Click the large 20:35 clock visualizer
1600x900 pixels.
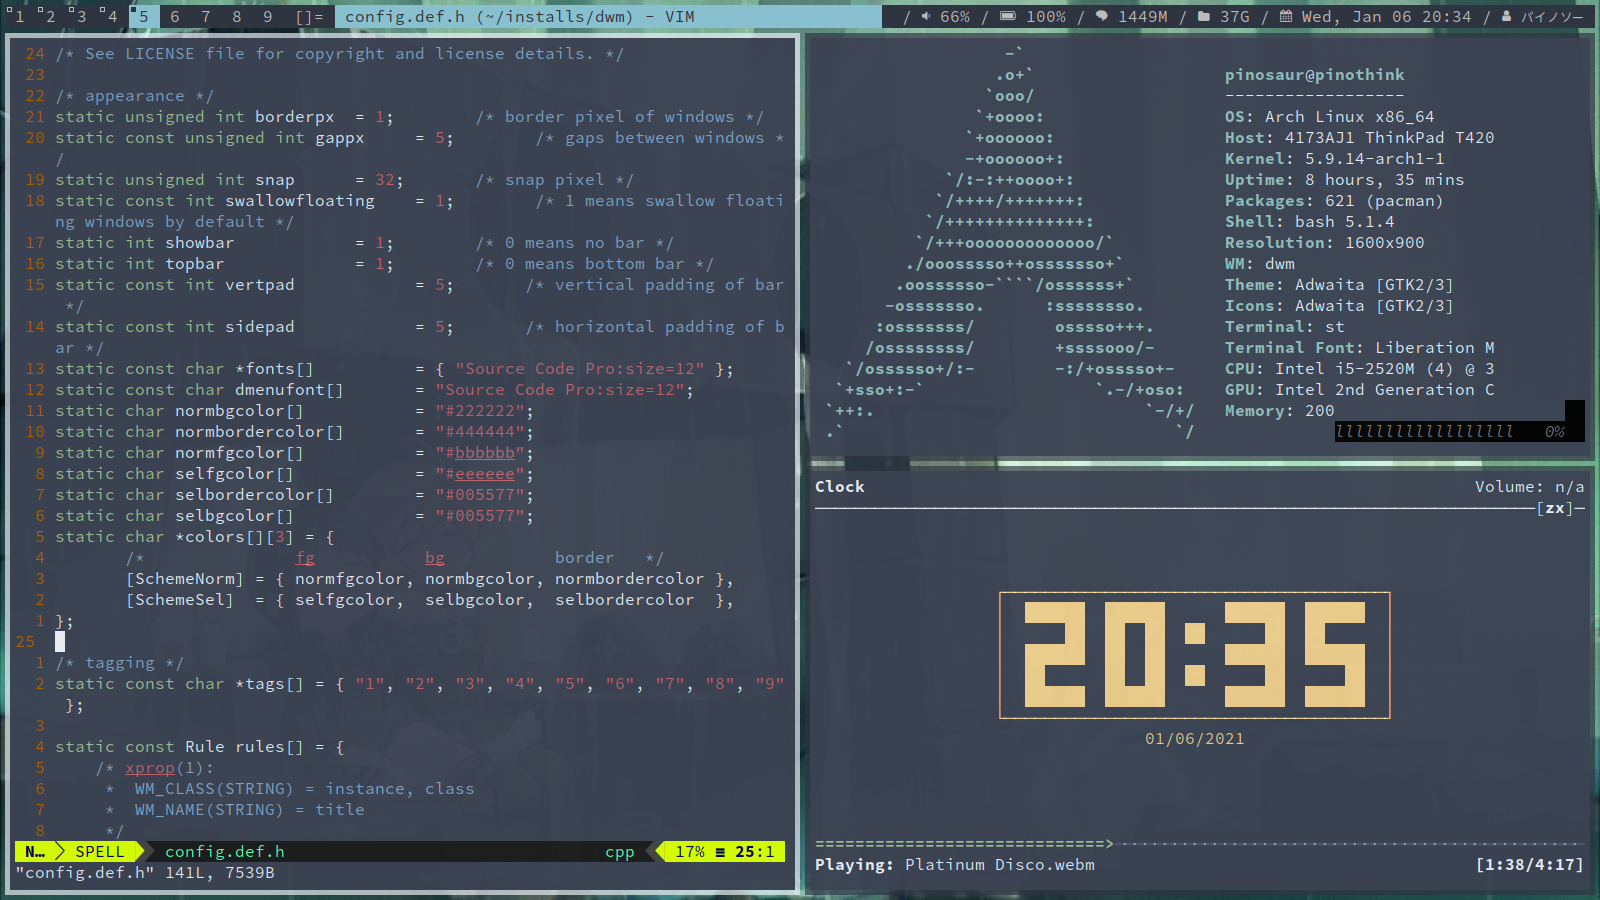point(1194,655)
